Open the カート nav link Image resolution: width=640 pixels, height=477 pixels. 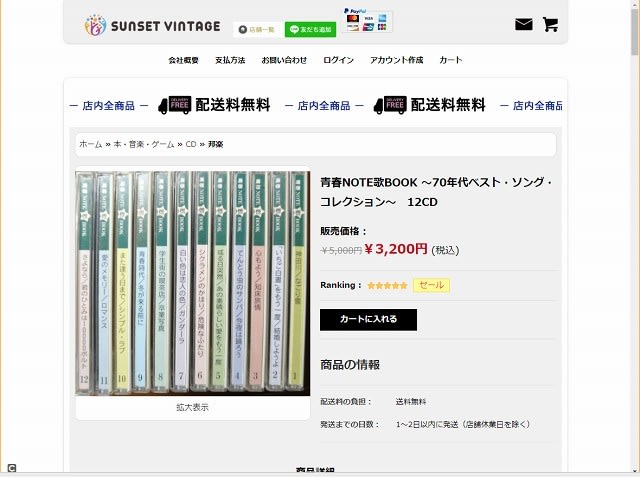pyautogui.click(x=451, y=60)
